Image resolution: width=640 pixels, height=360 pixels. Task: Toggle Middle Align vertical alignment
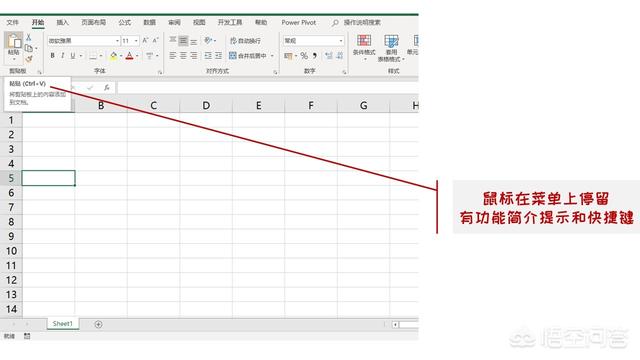coord(183,40)
